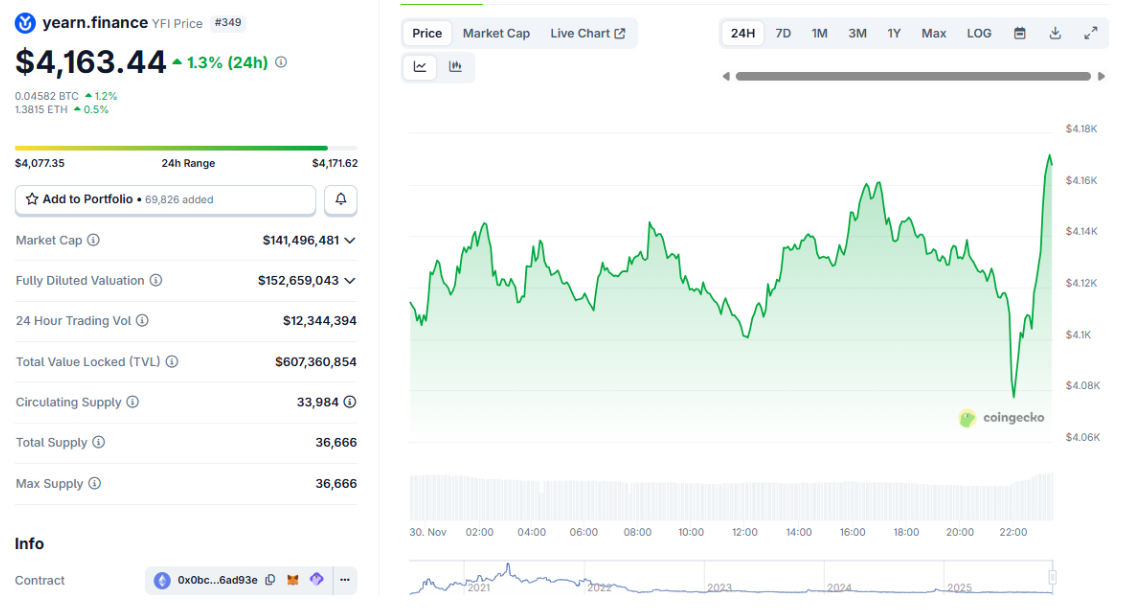
Task: Toggle the LOG scale option
Action: [x=979, y=33]
